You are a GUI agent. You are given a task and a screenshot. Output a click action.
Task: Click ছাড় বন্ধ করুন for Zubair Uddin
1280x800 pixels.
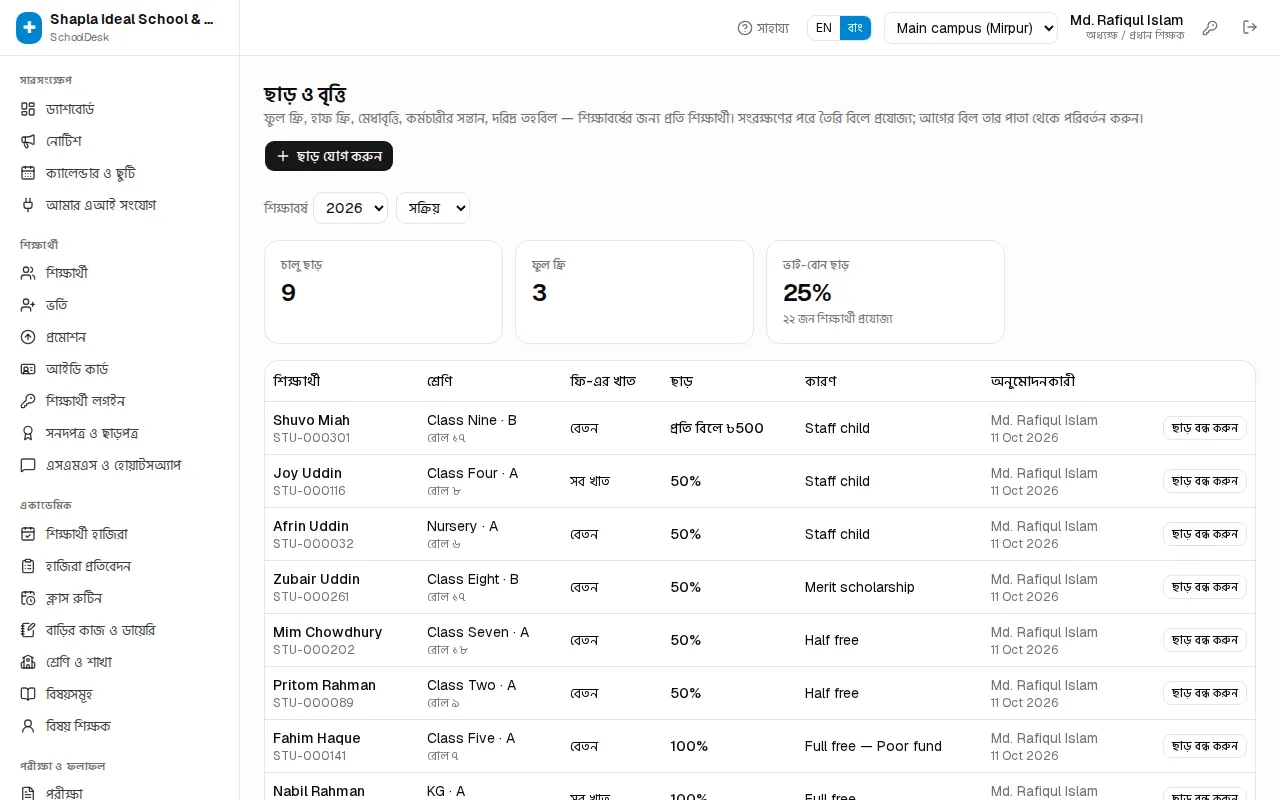pos(1205,587)
